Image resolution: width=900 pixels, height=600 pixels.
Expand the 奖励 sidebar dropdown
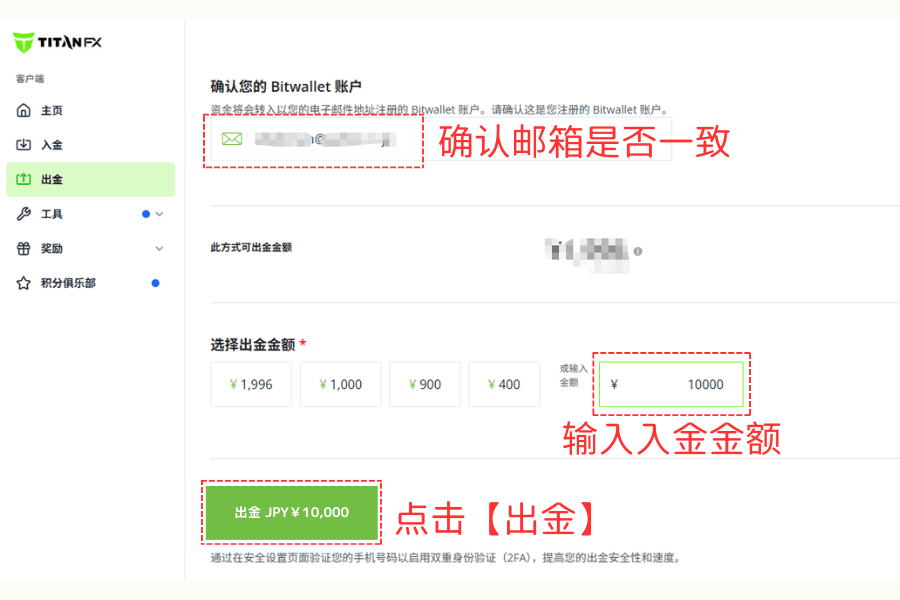tap(158, 248)
